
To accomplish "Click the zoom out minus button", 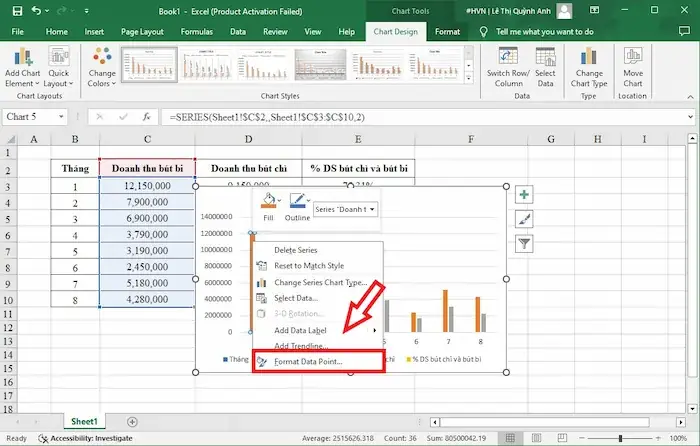I will click(582, 438).
